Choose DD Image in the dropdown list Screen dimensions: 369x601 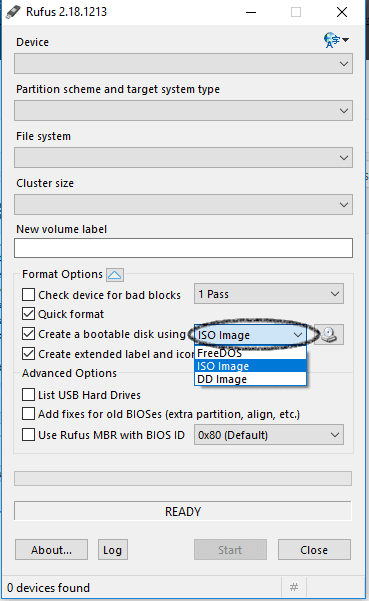pos(251,379)
